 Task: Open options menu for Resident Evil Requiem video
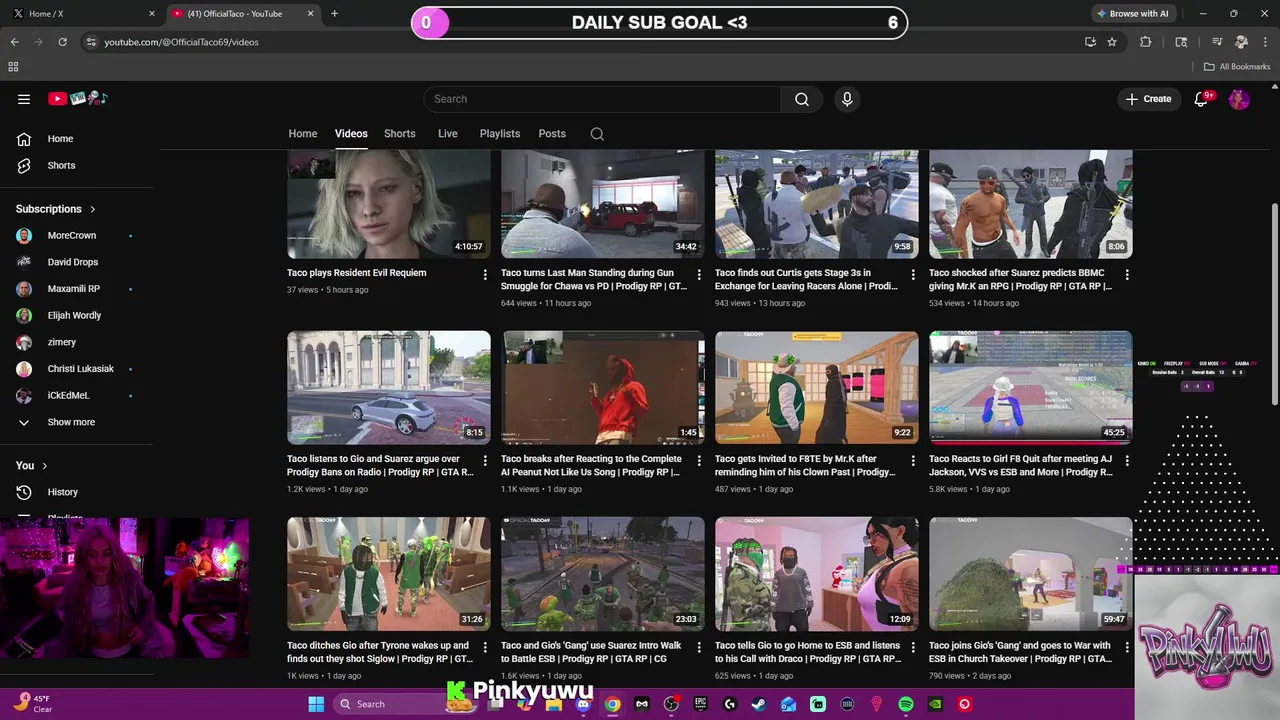(485, 274)
